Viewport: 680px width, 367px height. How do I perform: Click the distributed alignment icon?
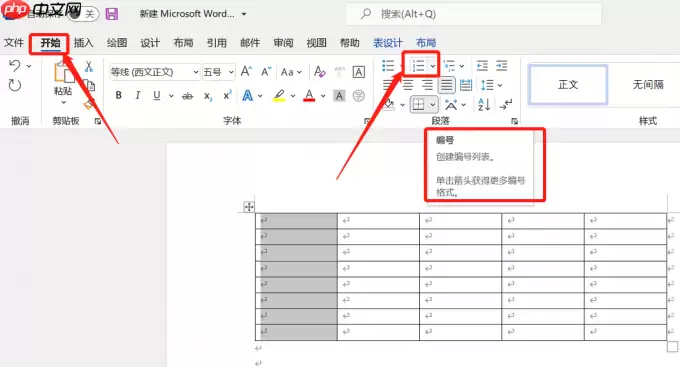coord(466,85)
